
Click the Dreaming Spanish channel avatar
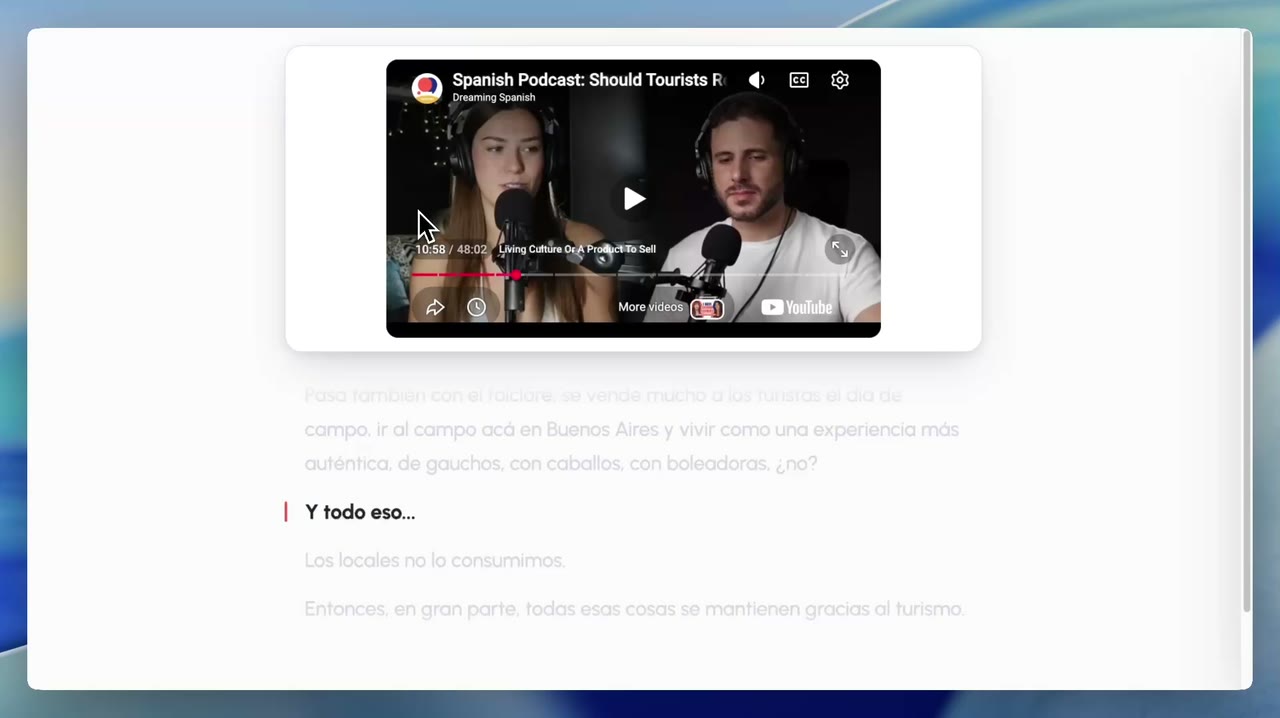pyautogui.click(x=427, y=87)
